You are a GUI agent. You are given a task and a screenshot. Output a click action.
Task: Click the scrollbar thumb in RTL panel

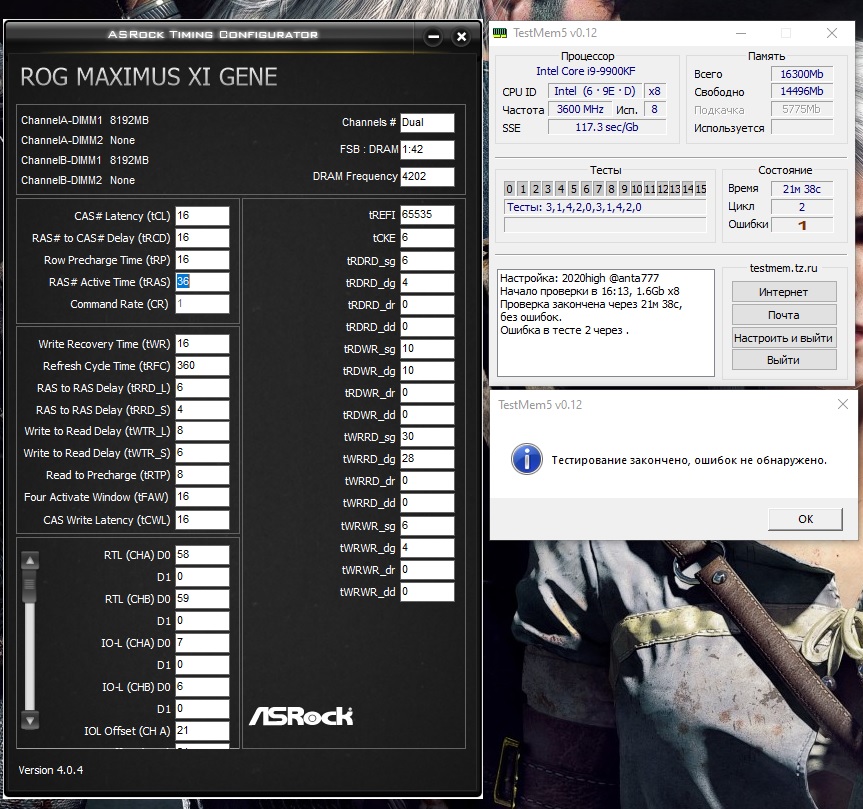(x=30, y=587)
